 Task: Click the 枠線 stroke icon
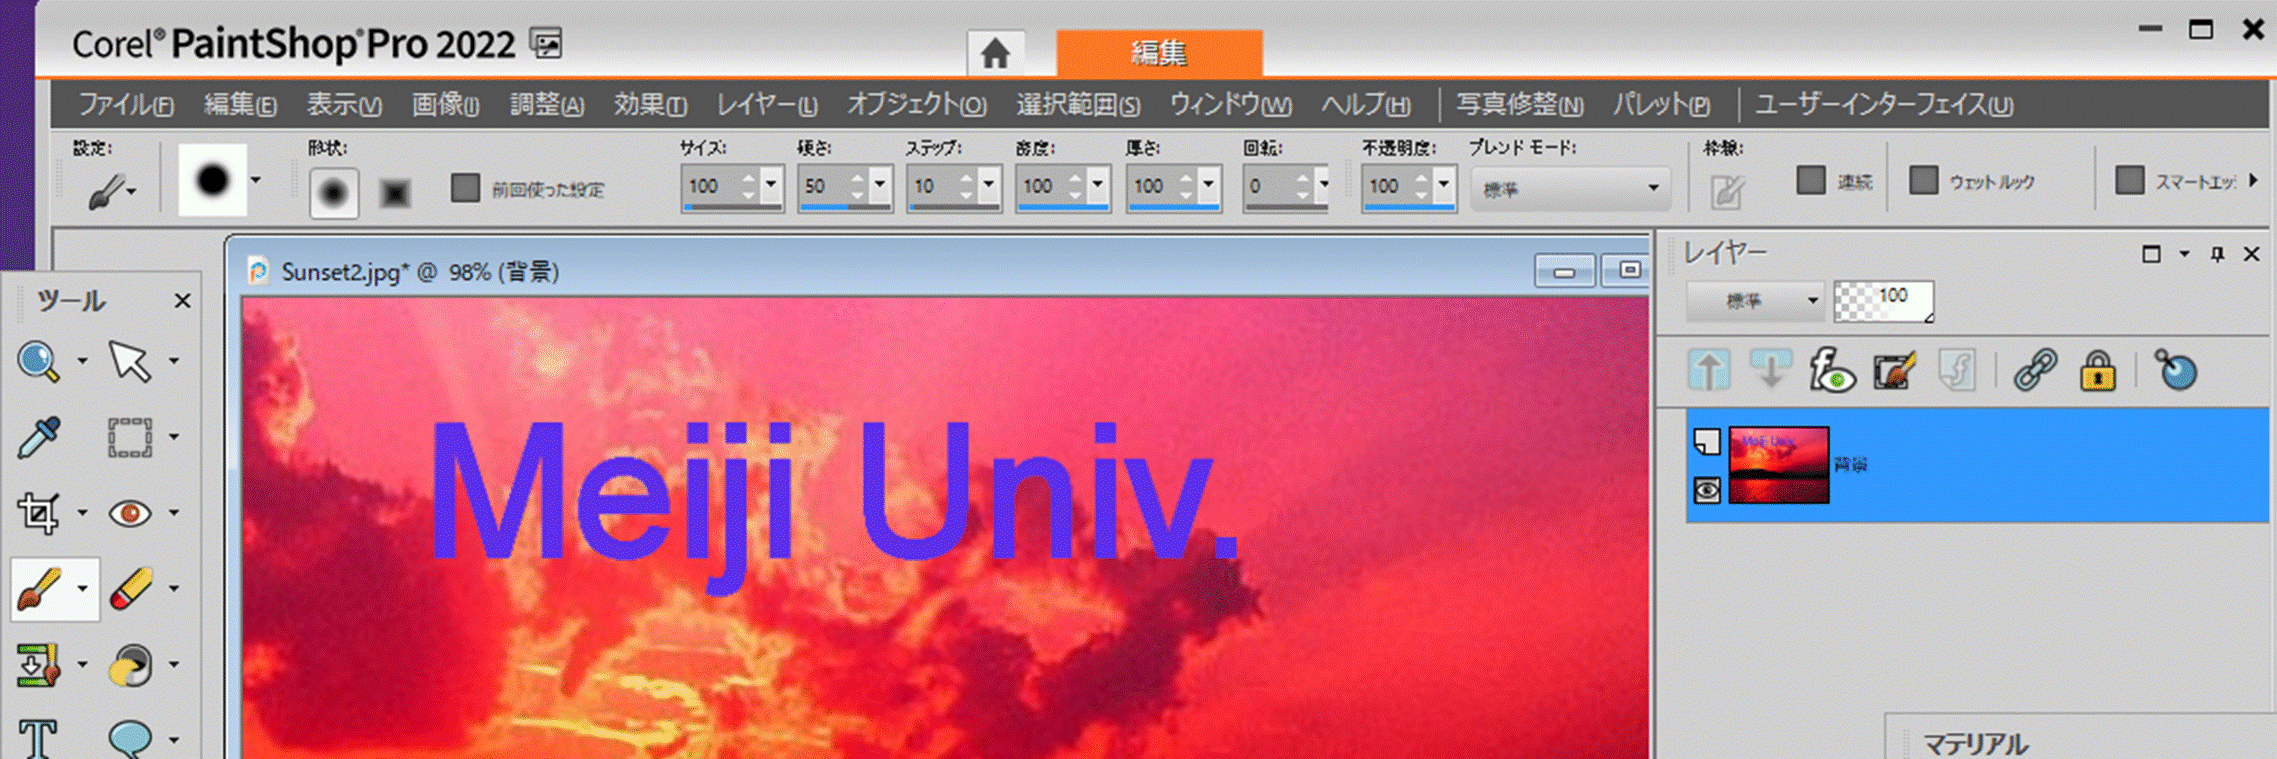click(x=1726, y=190)
